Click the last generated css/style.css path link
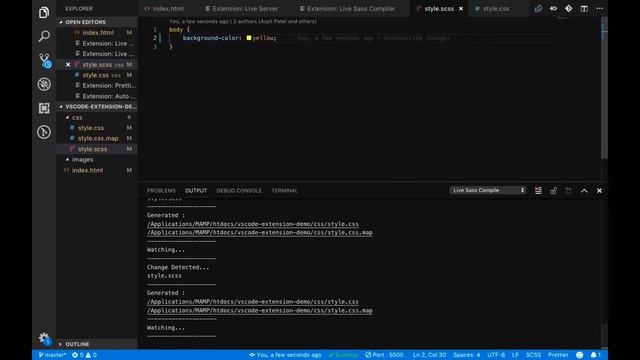Viewport: 640px width, 360px height. pos(253,302)
